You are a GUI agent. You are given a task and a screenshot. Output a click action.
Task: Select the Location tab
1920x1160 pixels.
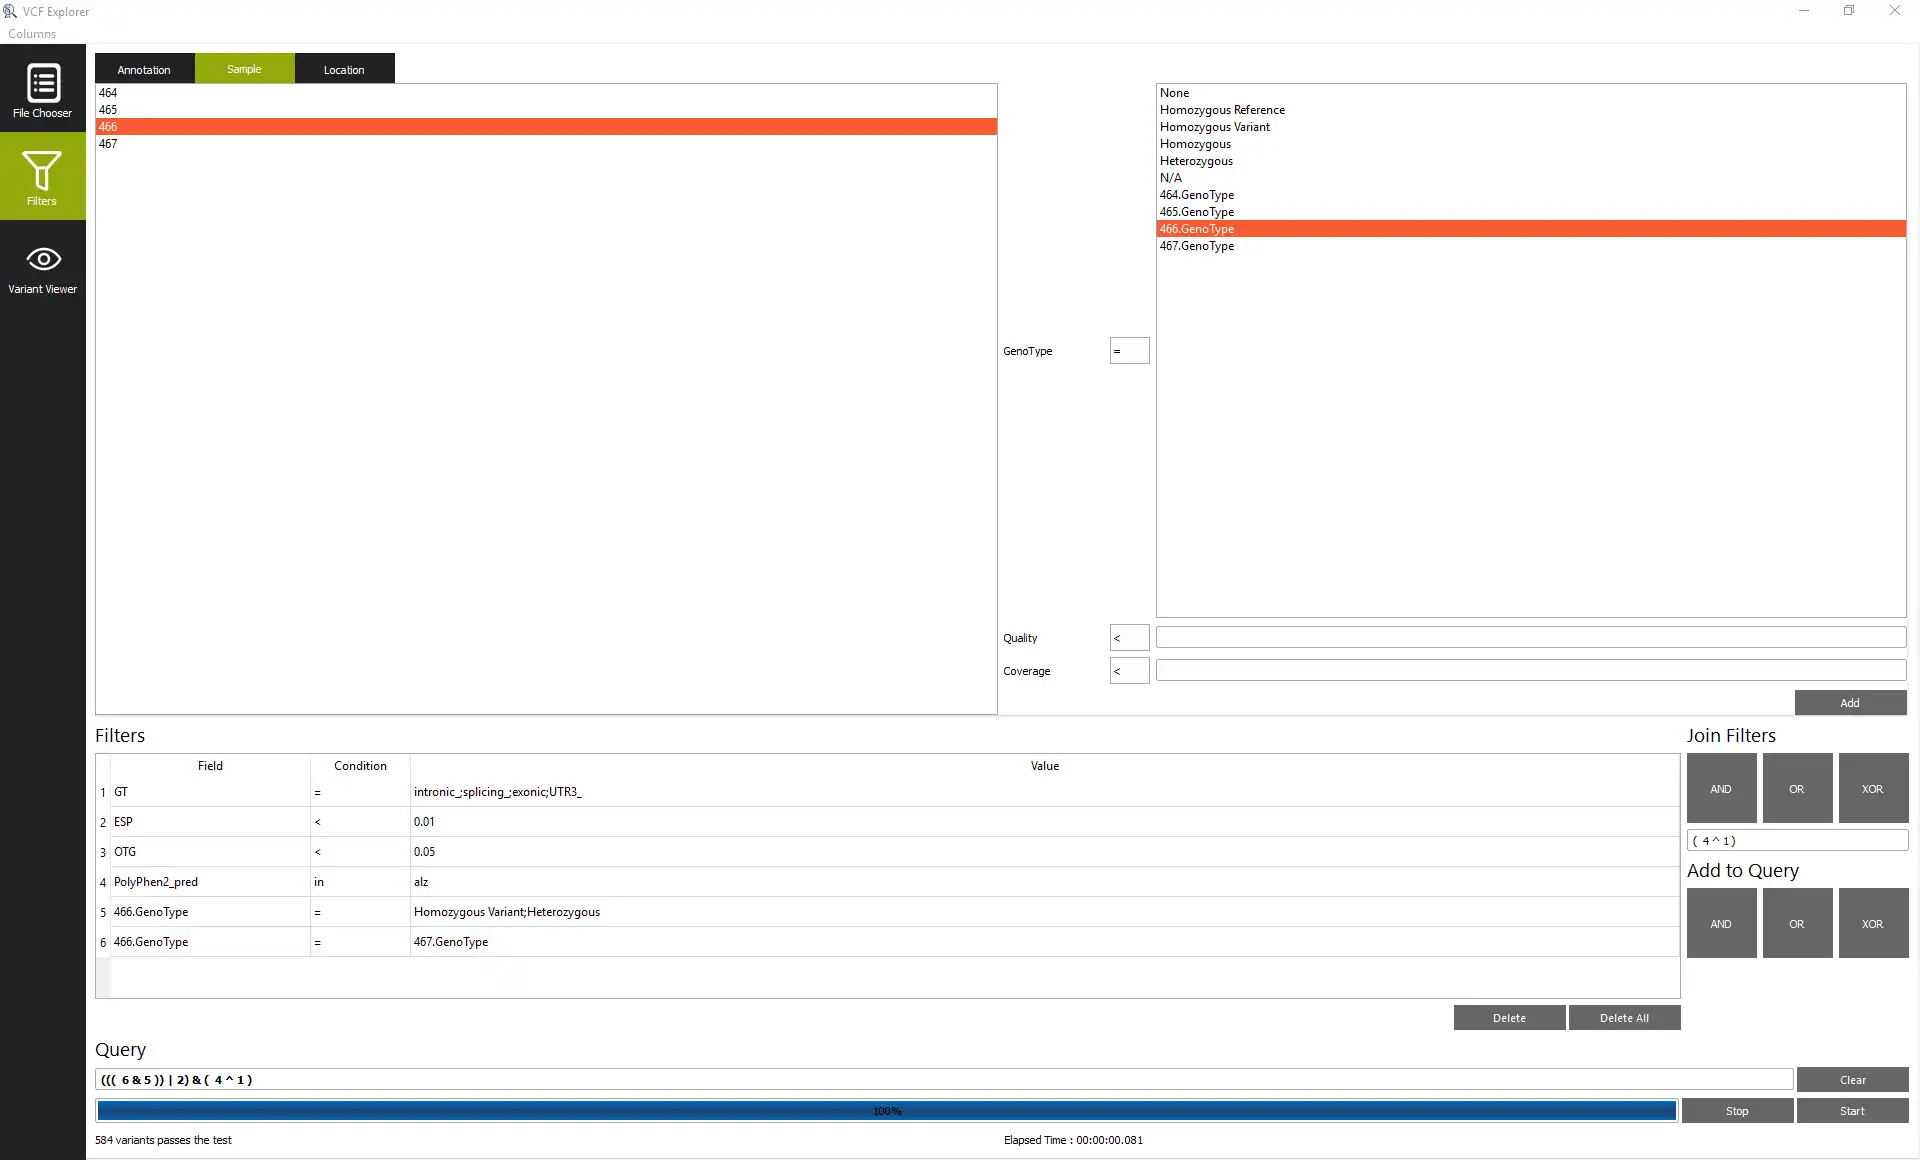tap(344, 69)
